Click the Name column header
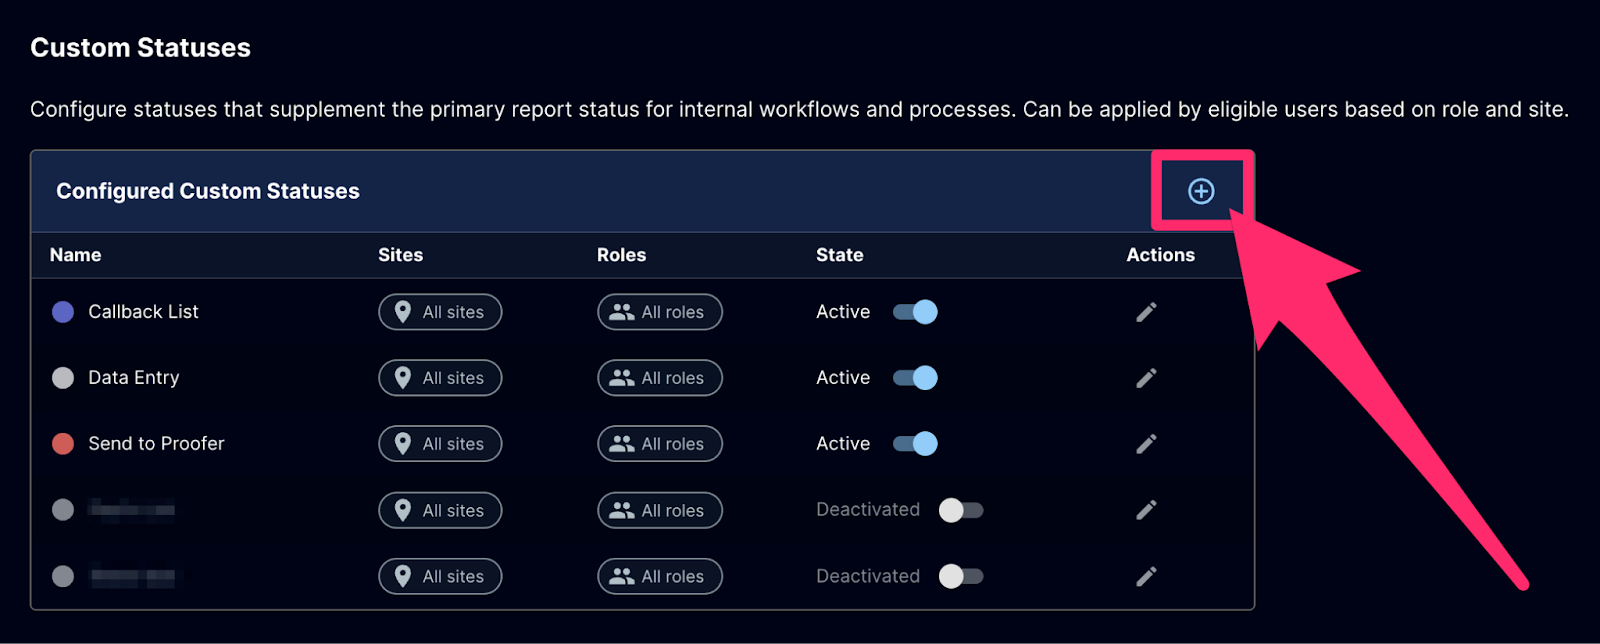 76,255
